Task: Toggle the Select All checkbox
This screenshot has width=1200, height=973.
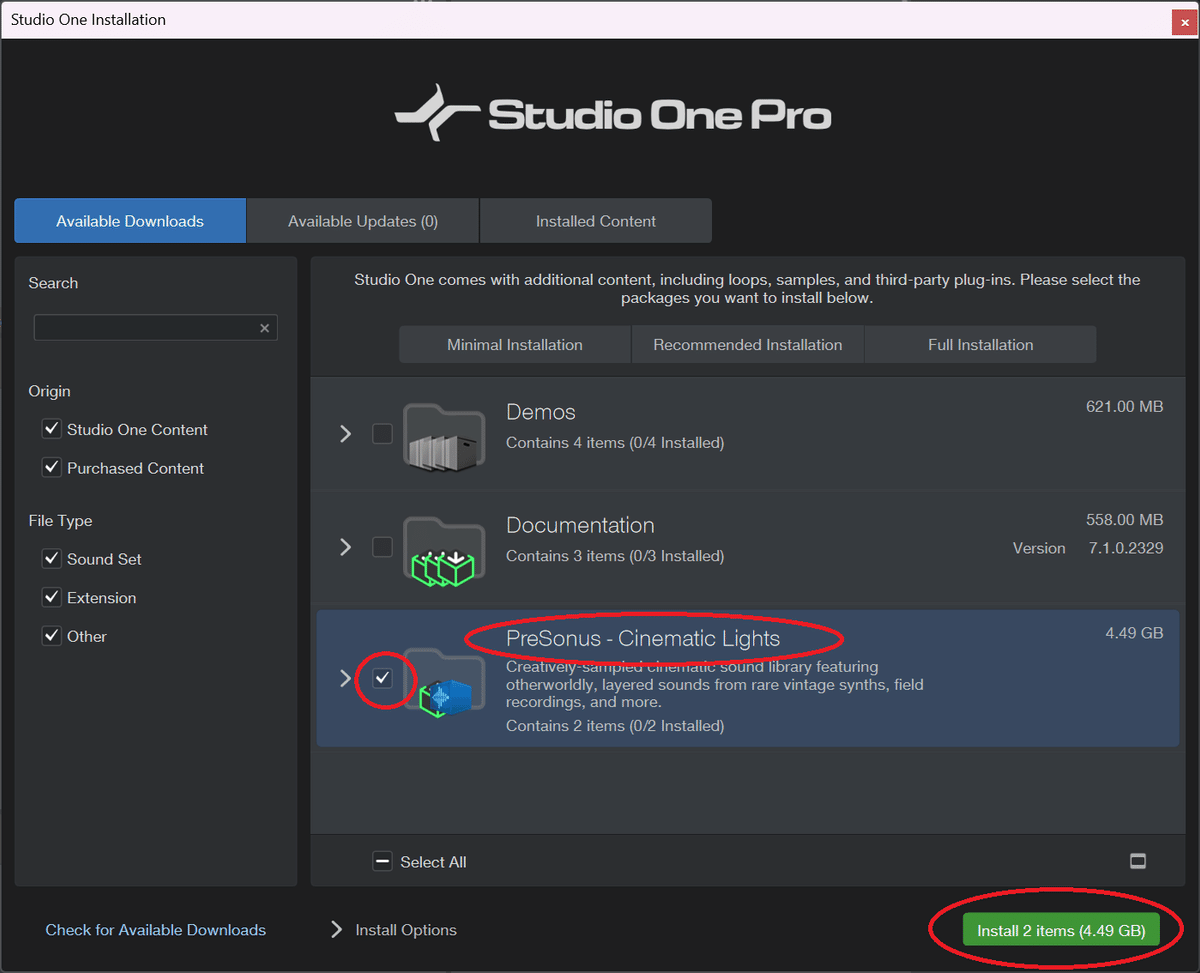Action: tap(382, 861)
